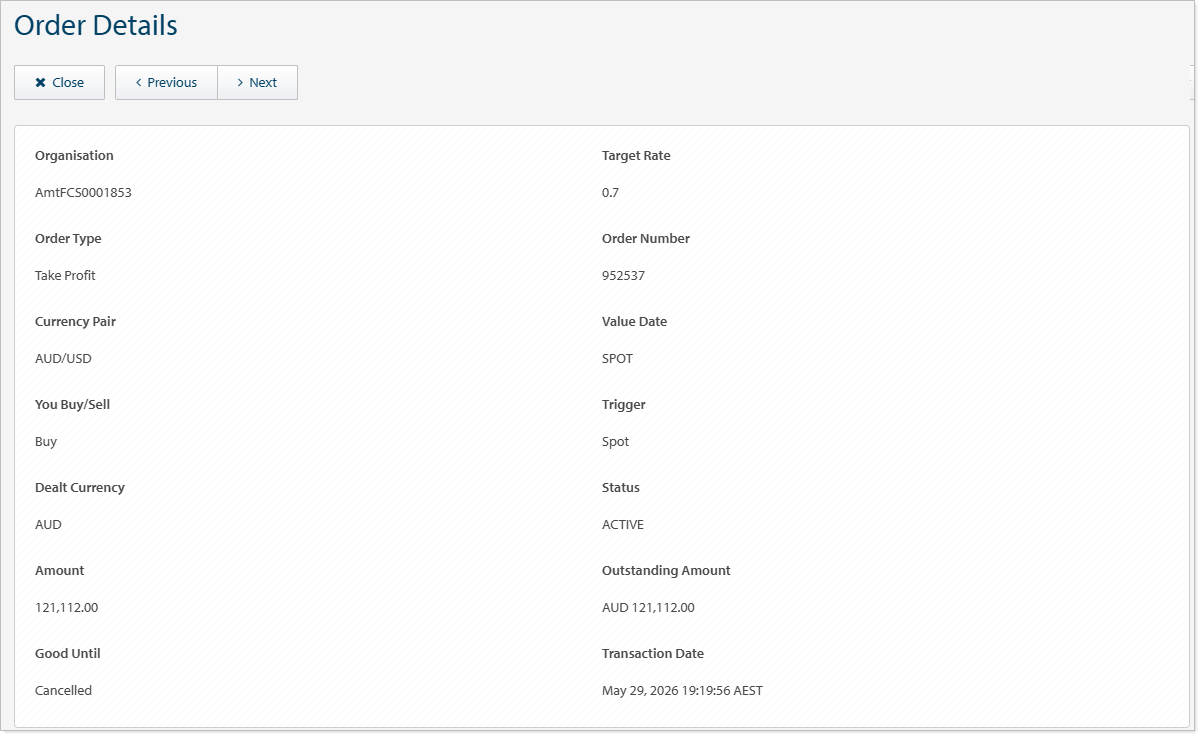The width and height of the screenshot is (1201, 737).
Task: Select order type Take Profit
Action: point(65,276)
